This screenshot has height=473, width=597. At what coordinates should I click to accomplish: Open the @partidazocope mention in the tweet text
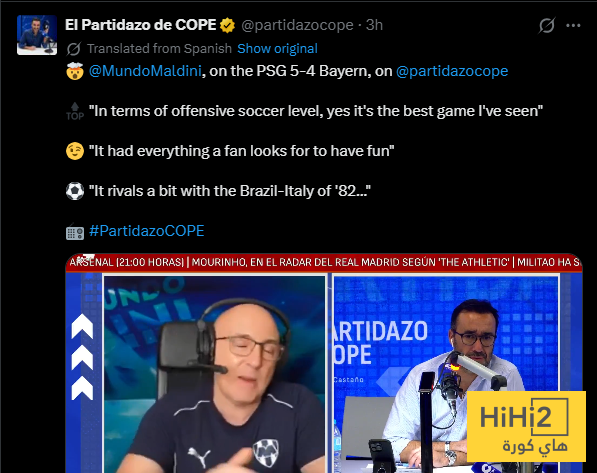[x=452, y=71]
